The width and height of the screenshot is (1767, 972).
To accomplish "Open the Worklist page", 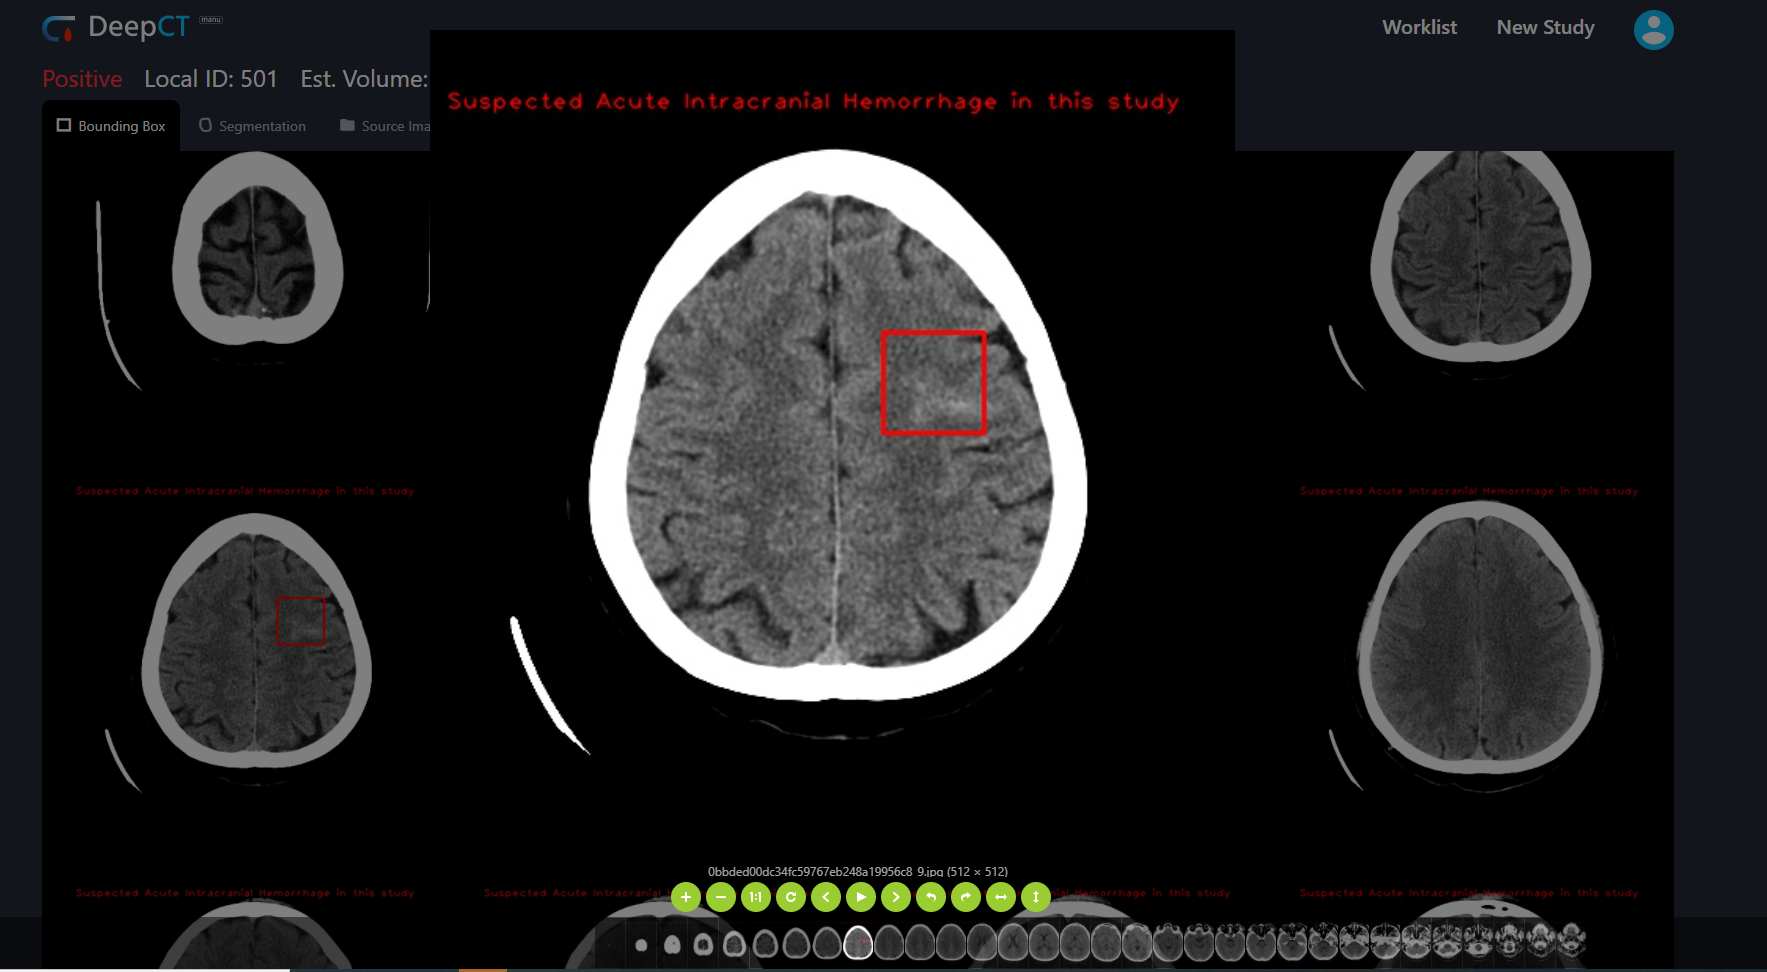I will (1419, 28).
